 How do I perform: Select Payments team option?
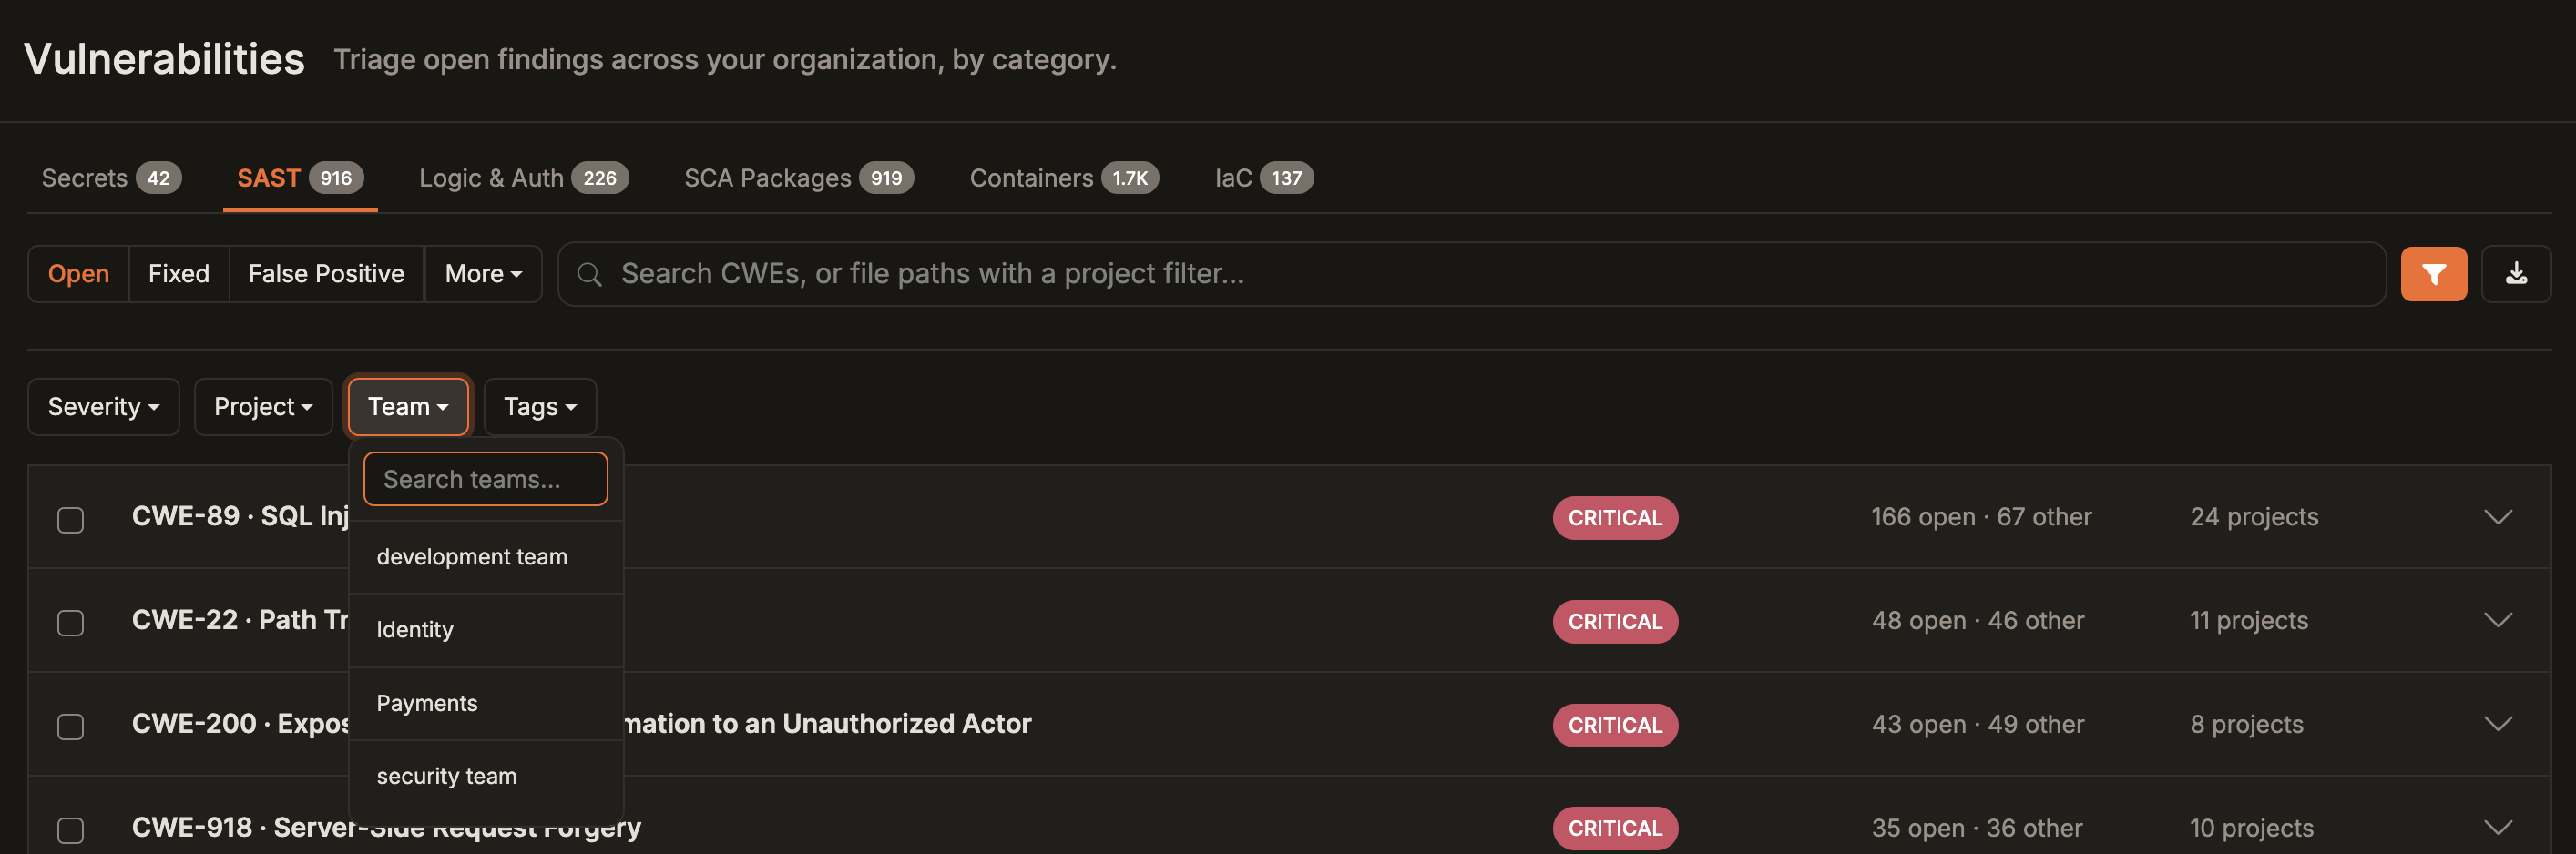(x=486, y=703)
